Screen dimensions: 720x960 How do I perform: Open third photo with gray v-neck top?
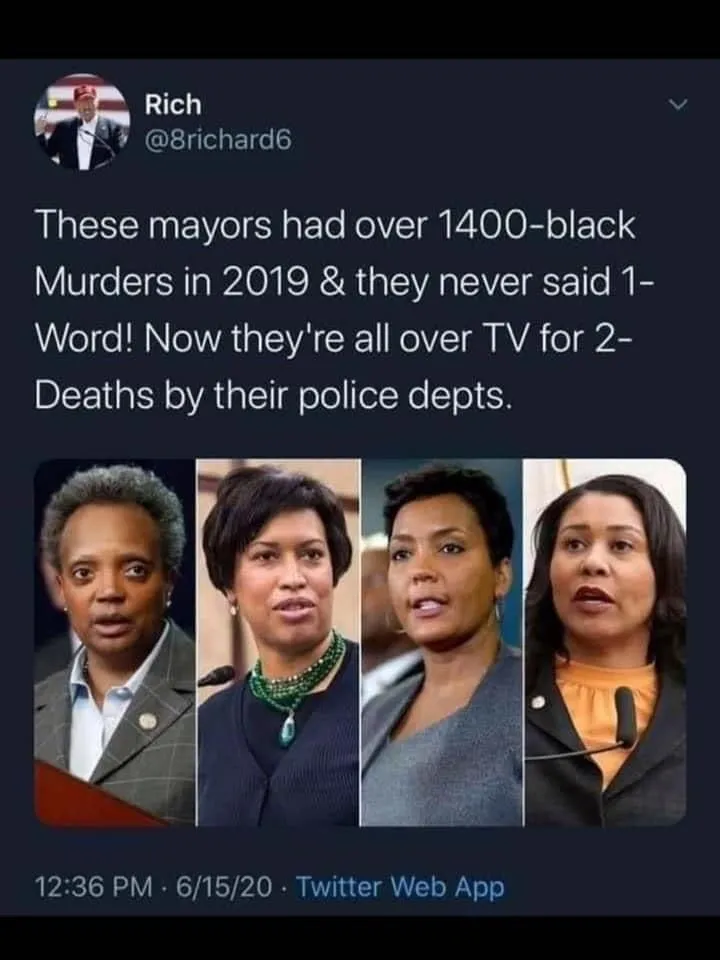point(442,642)
